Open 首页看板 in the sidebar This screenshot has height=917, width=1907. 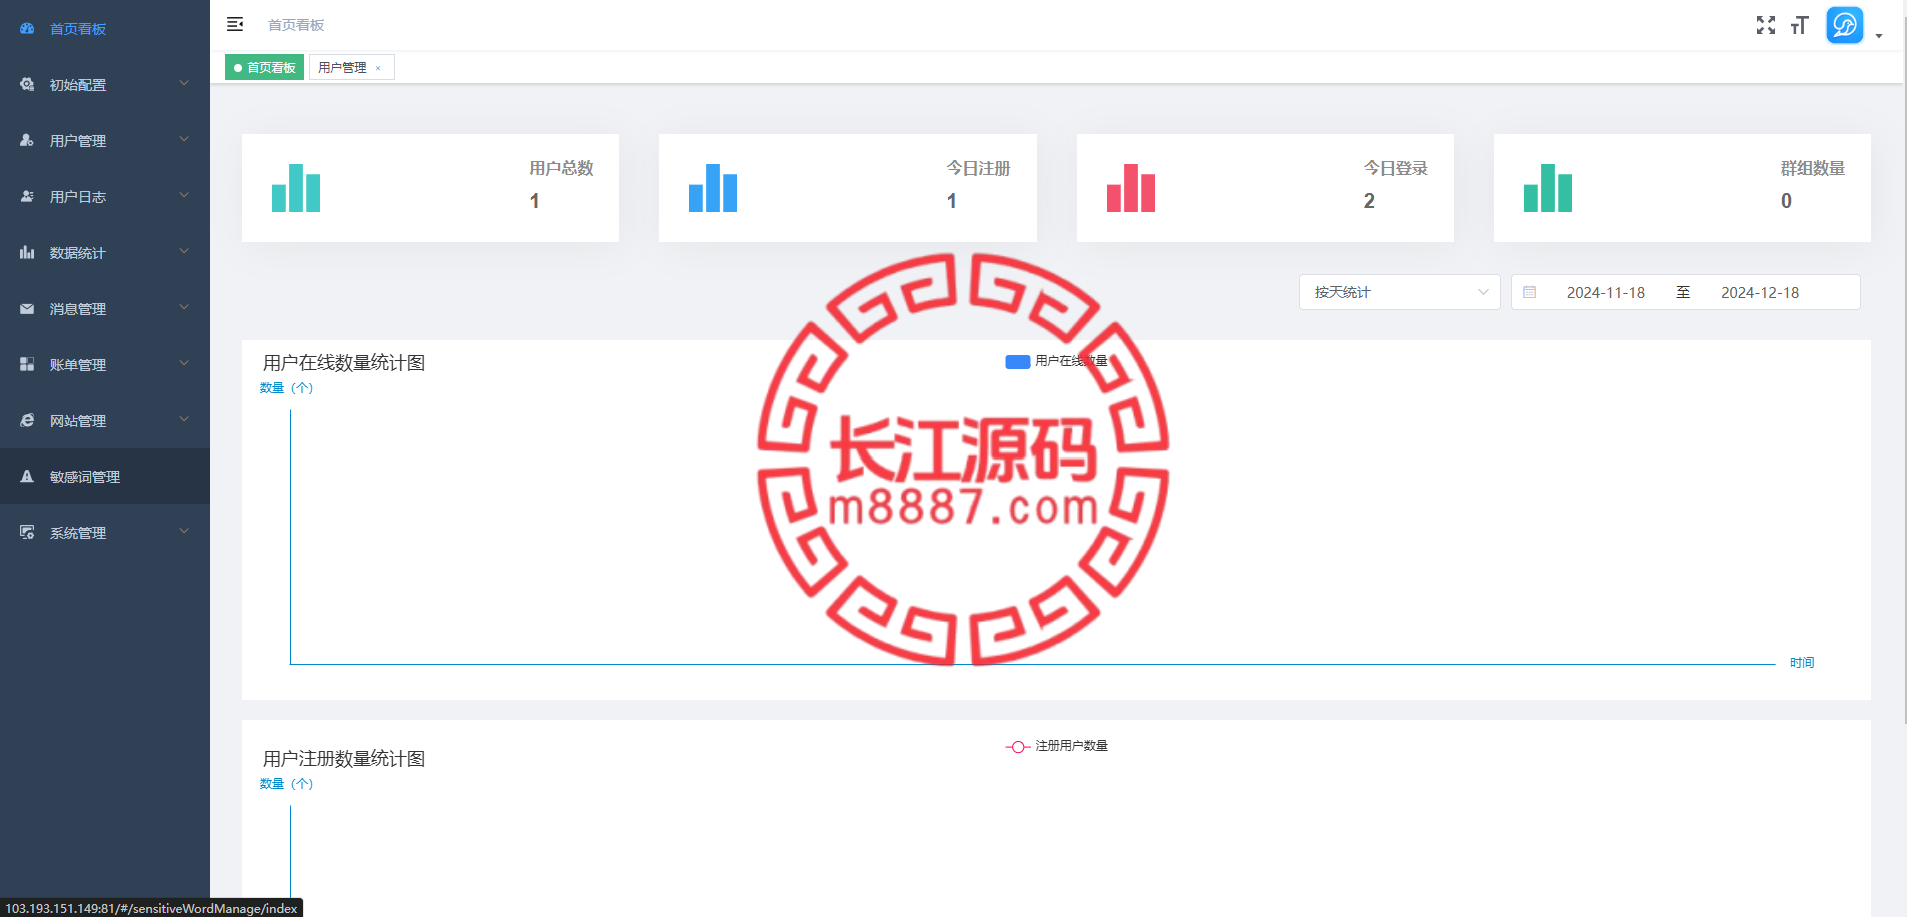click(x=105, y=29)
